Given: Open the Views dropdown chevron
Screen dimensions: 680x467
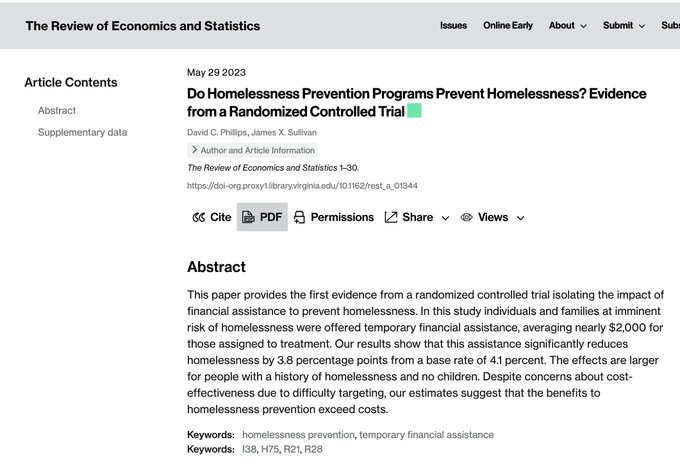Looking at the screenshot, I should click(521, 218).
